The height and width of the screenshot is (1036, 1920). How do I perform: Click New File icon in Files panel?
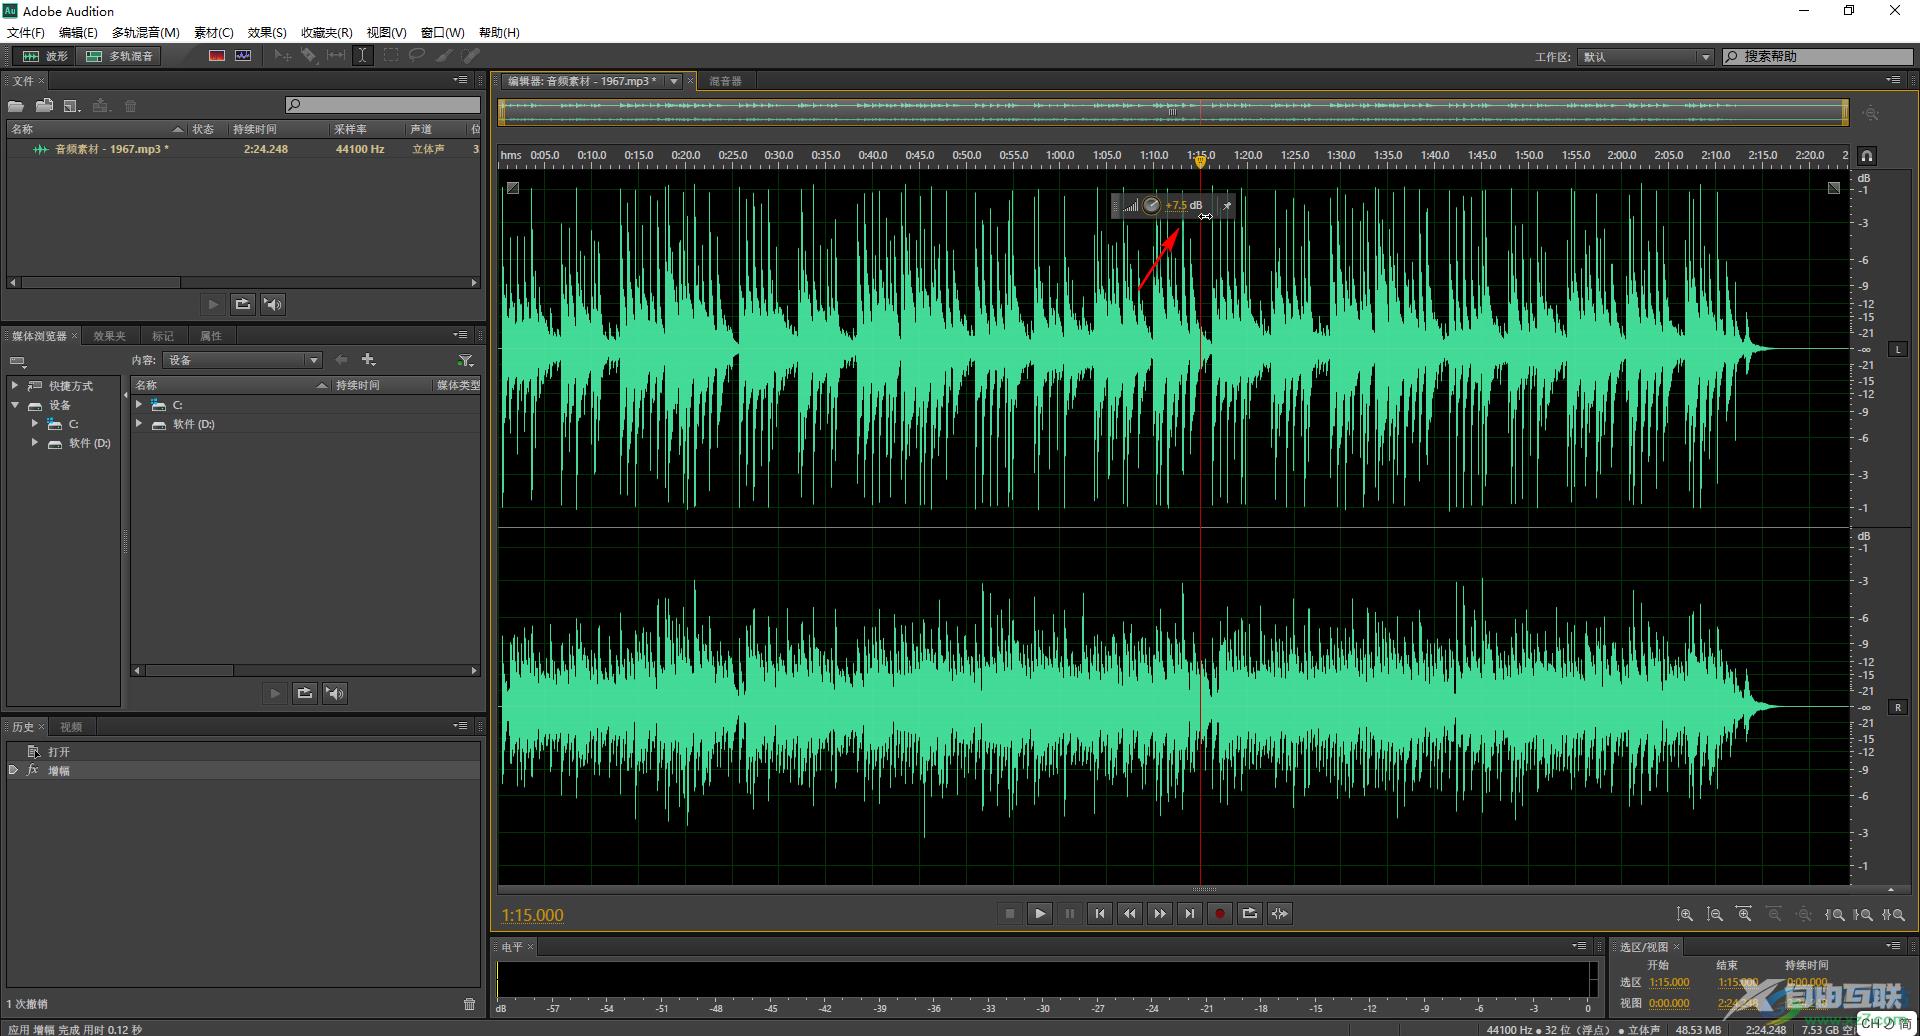(72, 106)
